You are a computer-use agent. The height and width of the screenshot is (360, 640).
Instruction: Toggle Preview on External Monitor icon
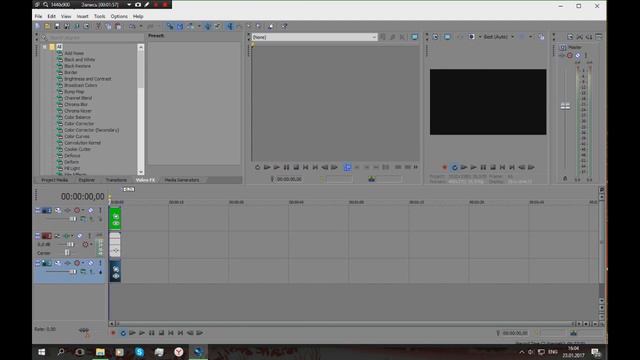click(x=447, y=37)
